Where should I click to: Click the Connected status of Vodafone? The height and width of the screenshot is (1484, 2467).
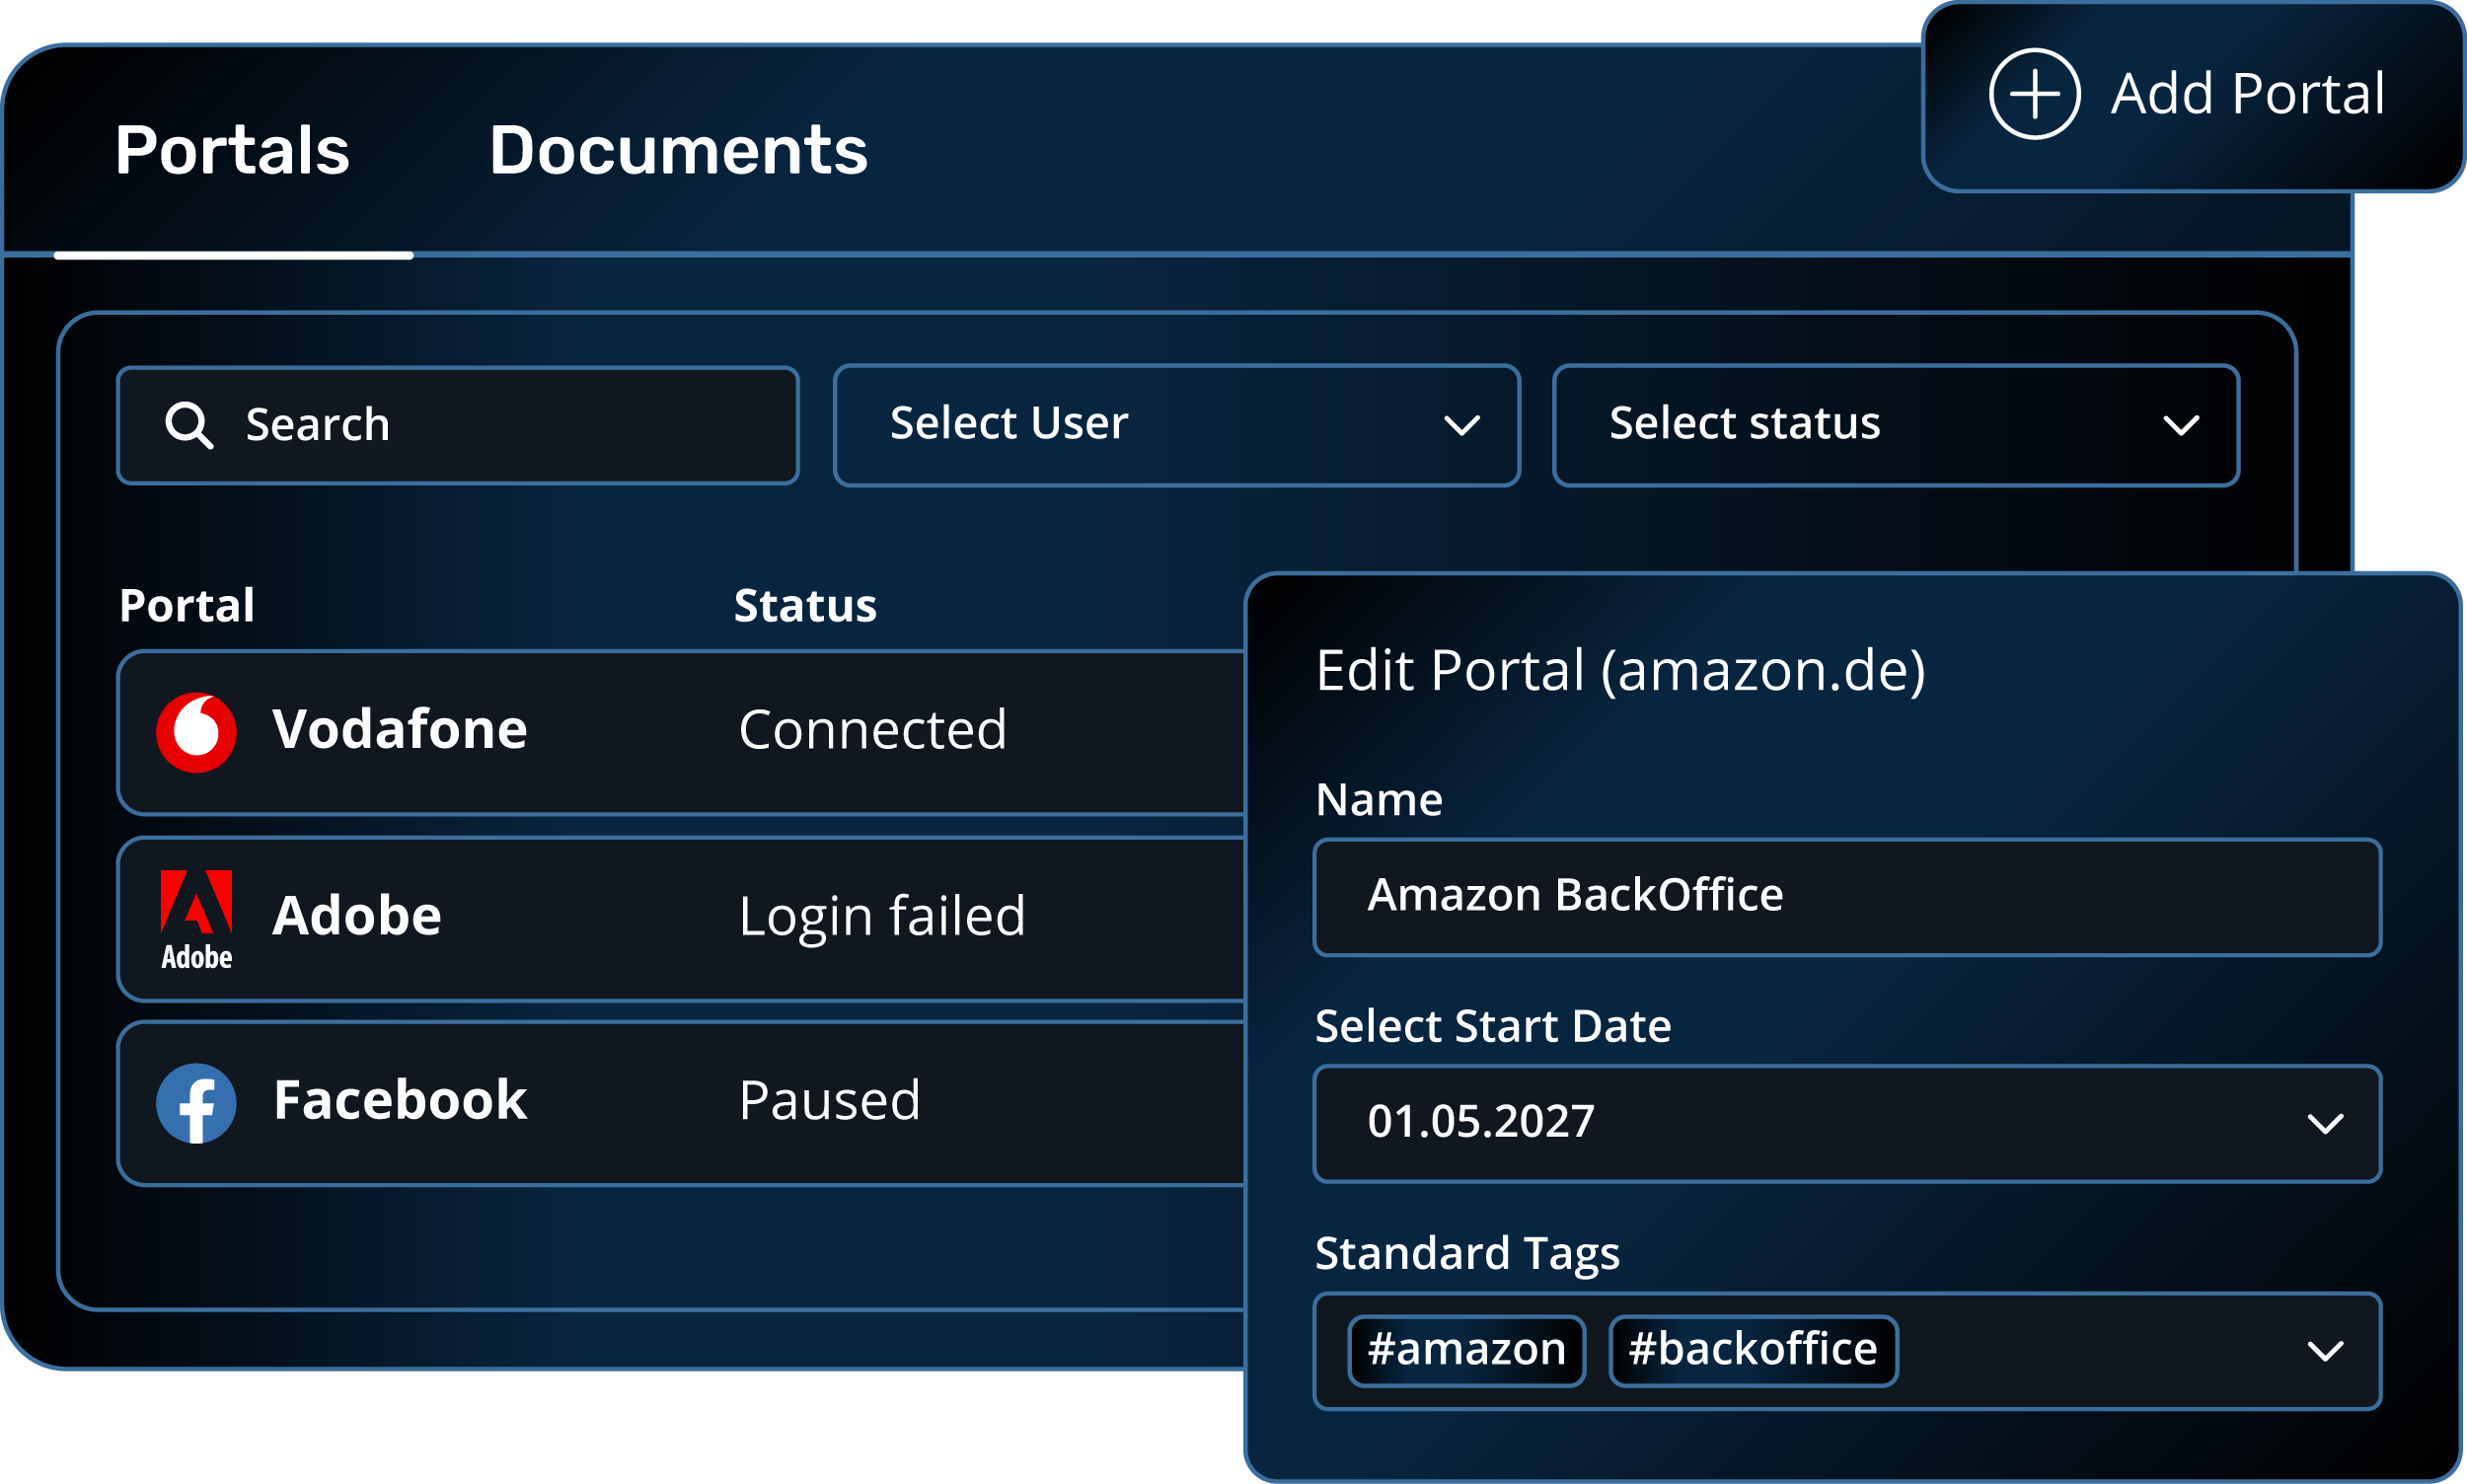point(872,730)
